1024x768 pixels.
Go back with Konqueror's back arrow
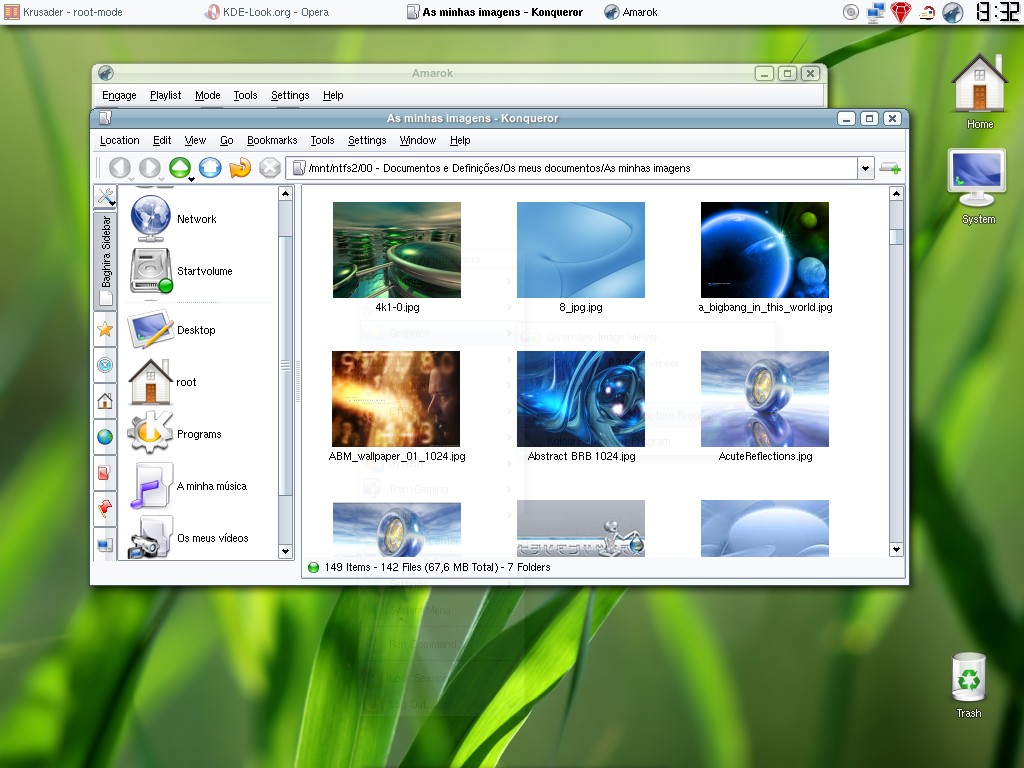tap(120, 168)
